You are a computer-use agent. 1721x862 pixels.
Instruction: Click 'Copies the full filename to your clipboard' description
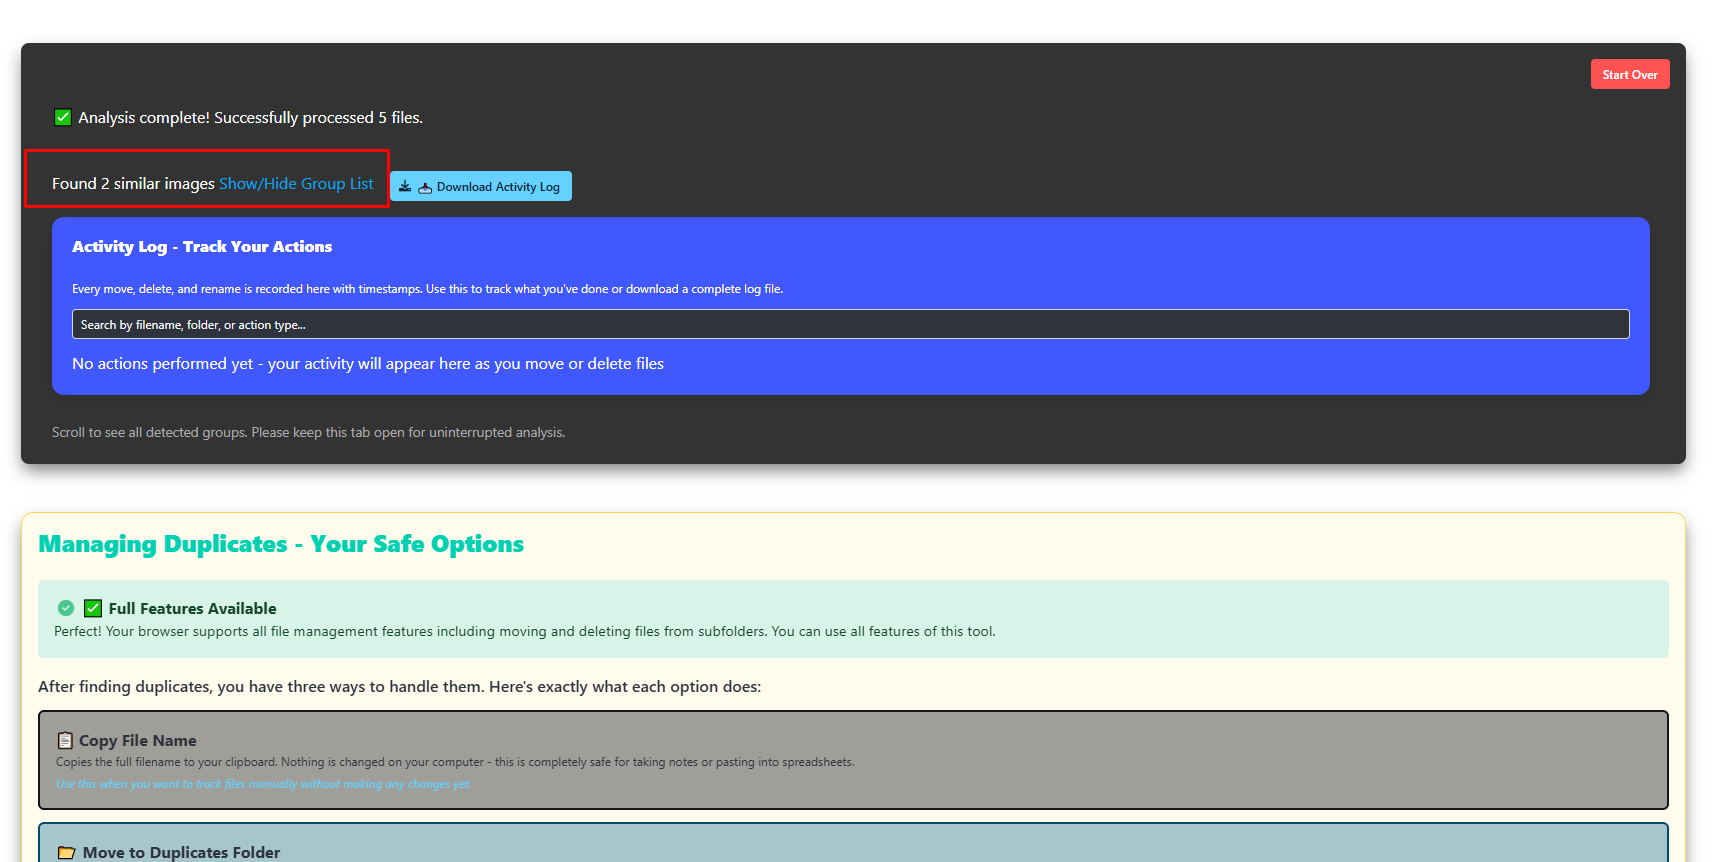click(x=455, y=762)
